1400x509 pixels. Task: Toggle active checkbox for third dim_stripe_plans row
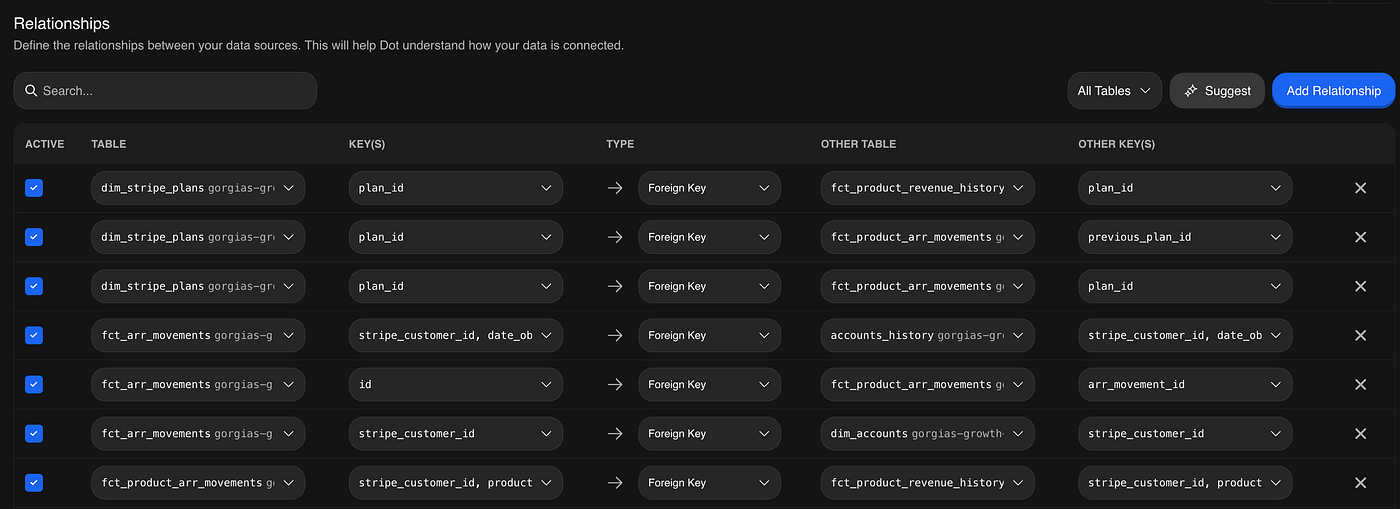pyautogui.click(x=34, y=286)
